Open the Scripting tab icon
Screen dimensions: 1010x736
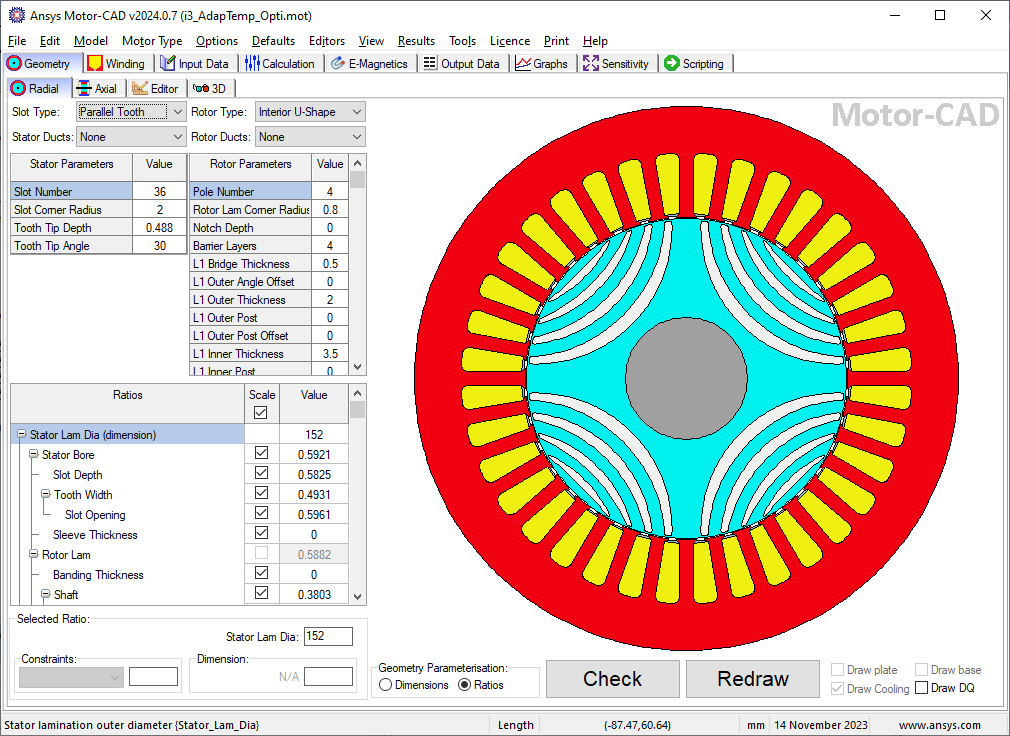tap(672, 63)
